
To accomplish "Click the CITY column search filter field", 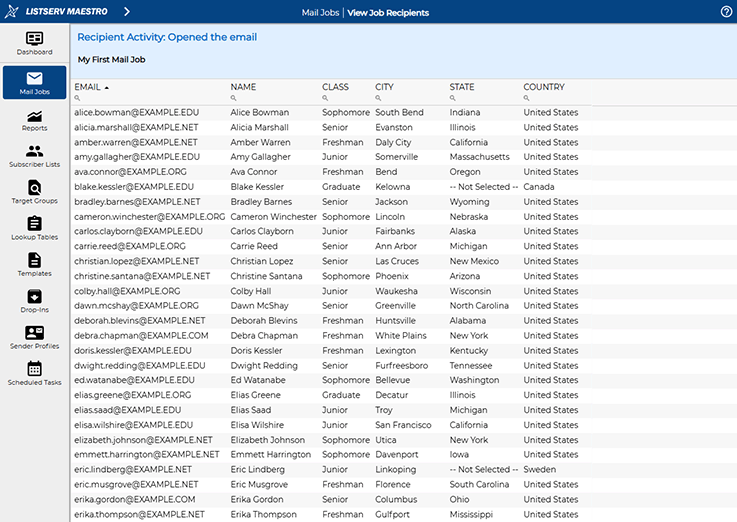I will [405, 98].
